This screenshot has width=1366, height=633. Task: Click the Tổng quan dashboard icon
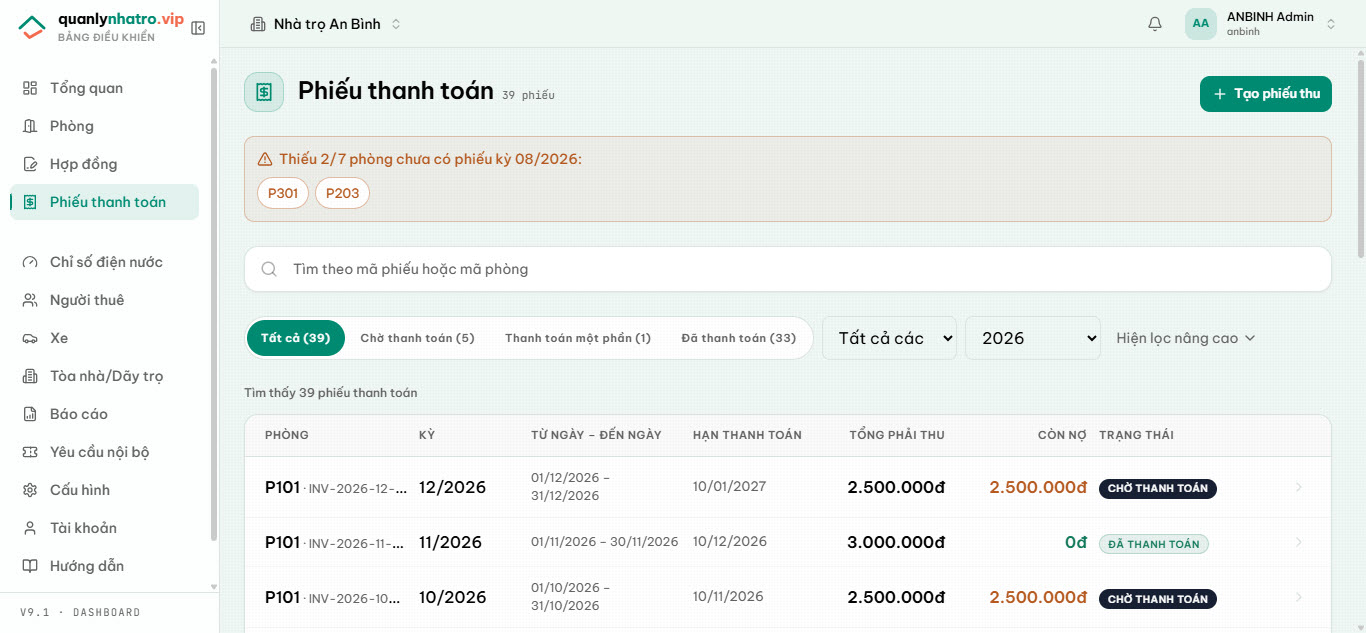(30, 88)
